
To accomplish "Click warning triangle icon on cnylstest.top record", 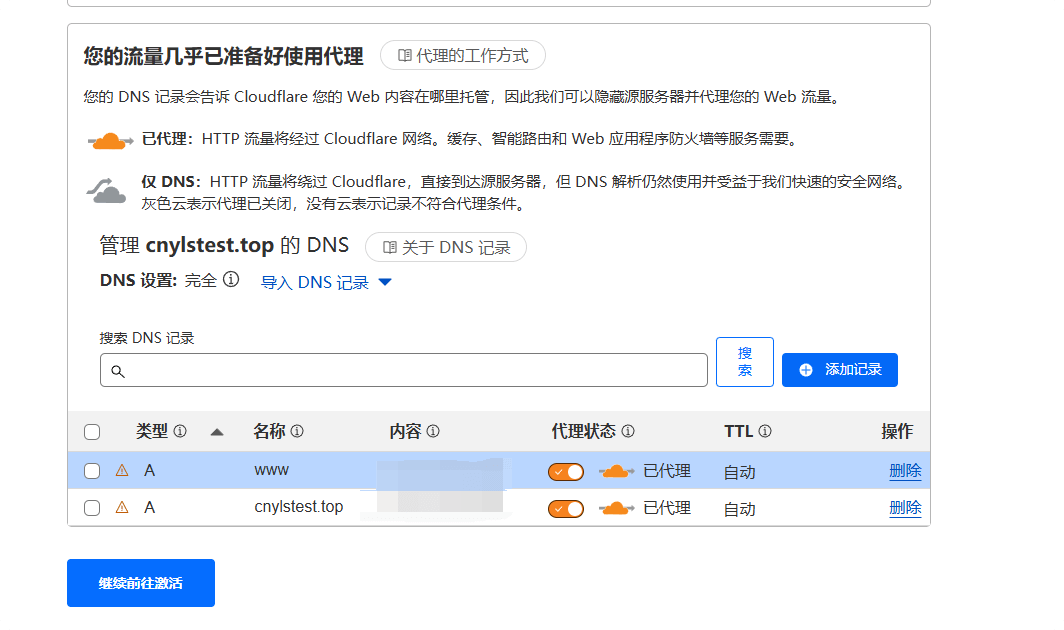I will tap(122, 508).
